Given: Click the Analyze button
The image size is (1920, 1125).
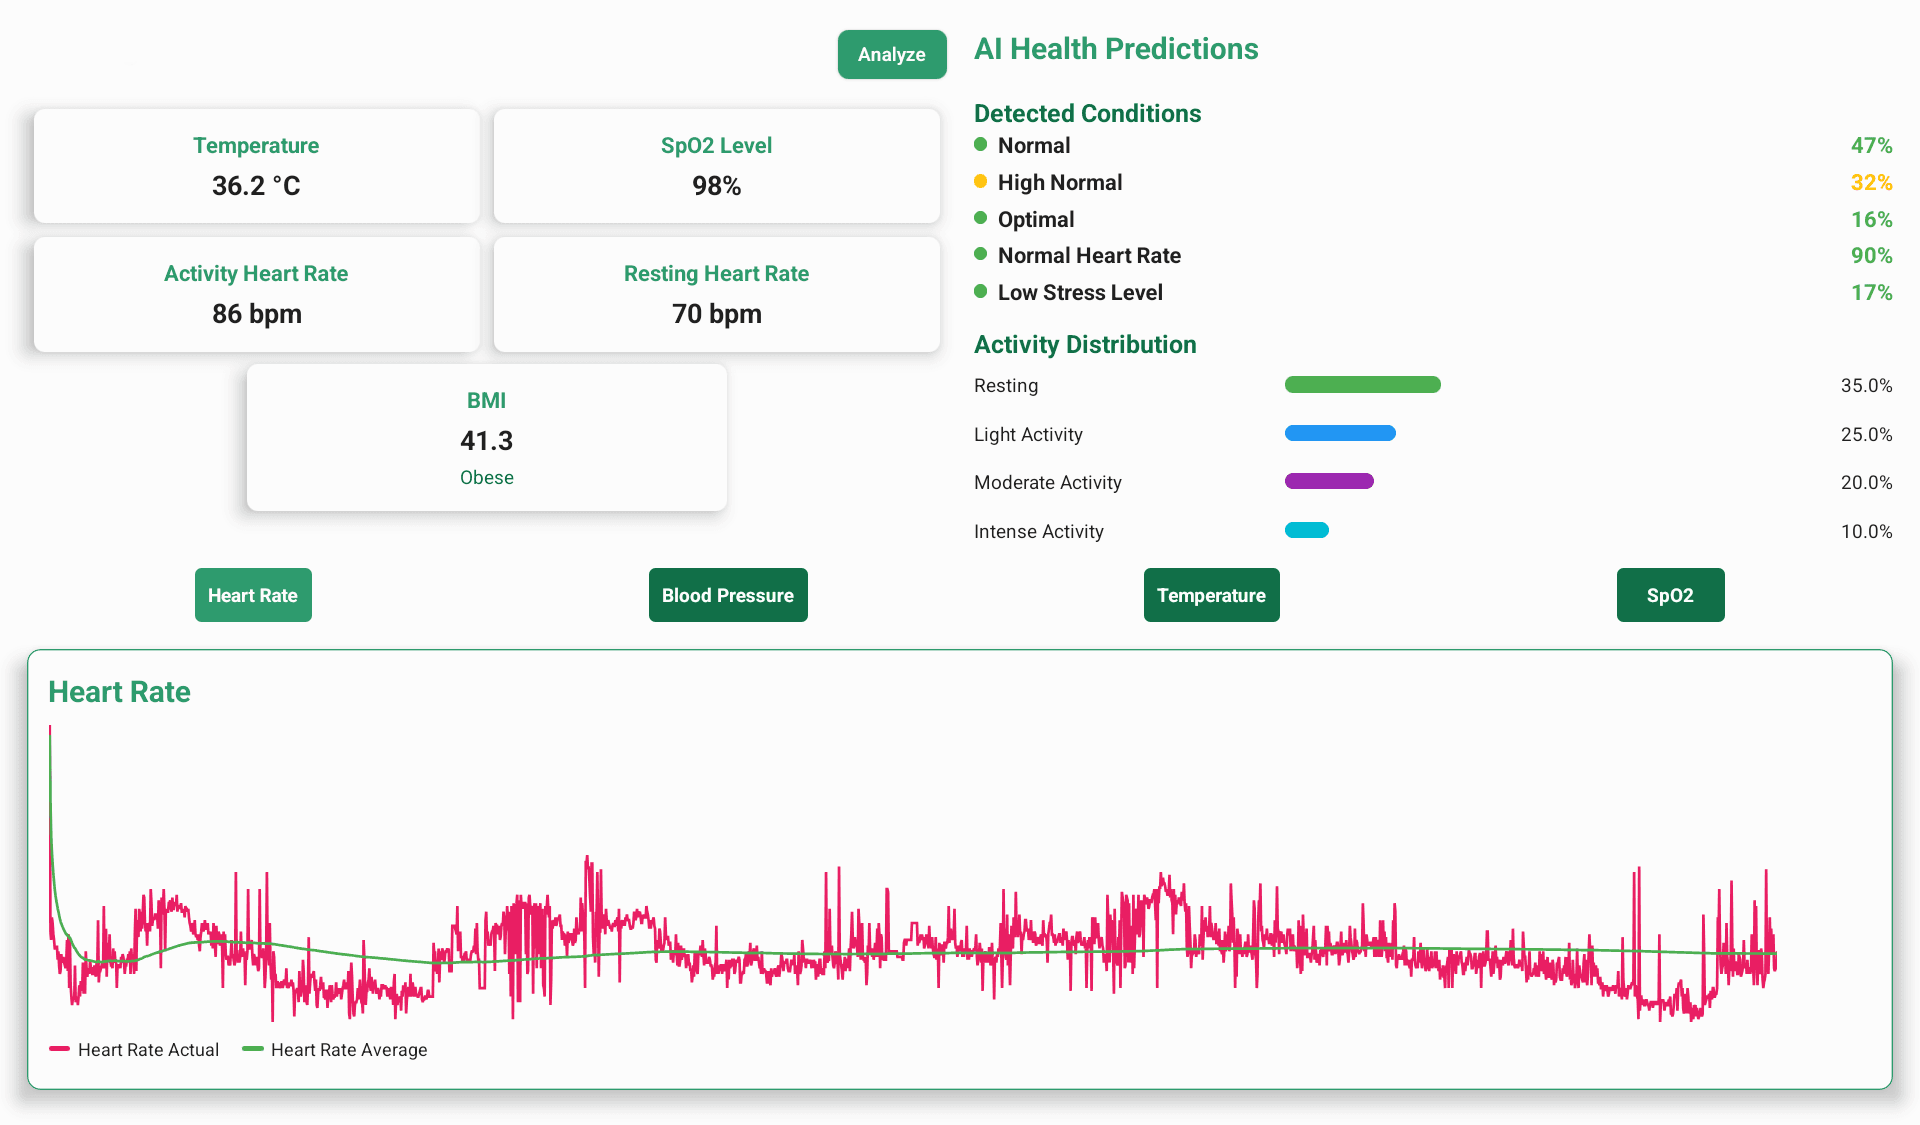Looking at the screenshot, I should [x=891, y=54].
